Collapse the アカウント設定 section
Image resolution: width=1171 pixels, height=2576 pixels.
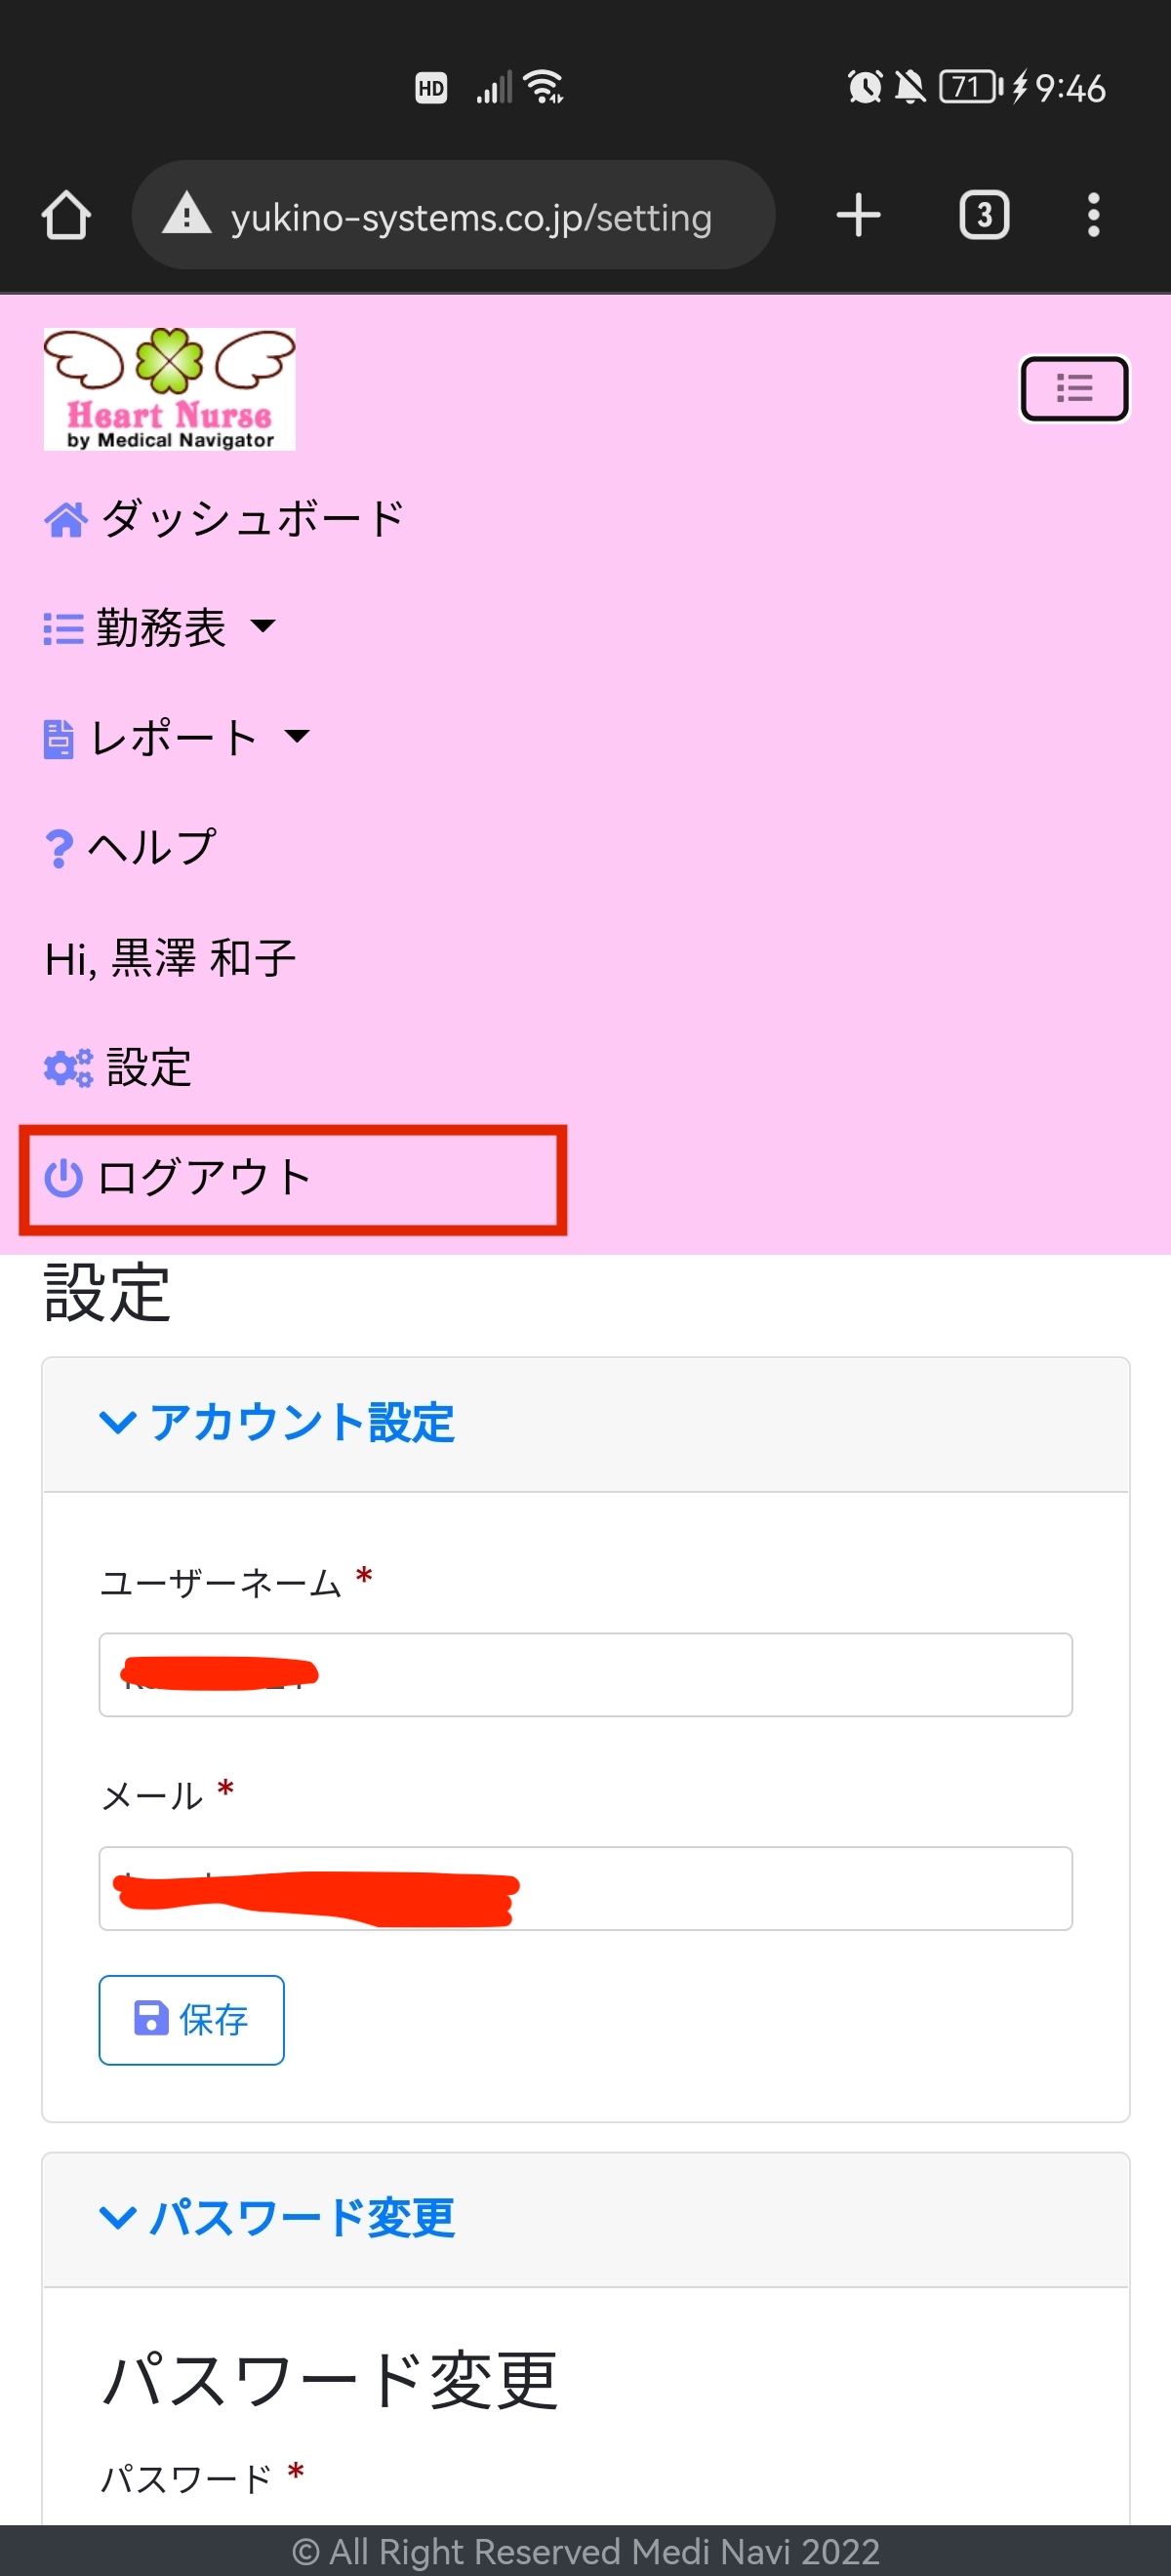click(x=277, y=1422)
